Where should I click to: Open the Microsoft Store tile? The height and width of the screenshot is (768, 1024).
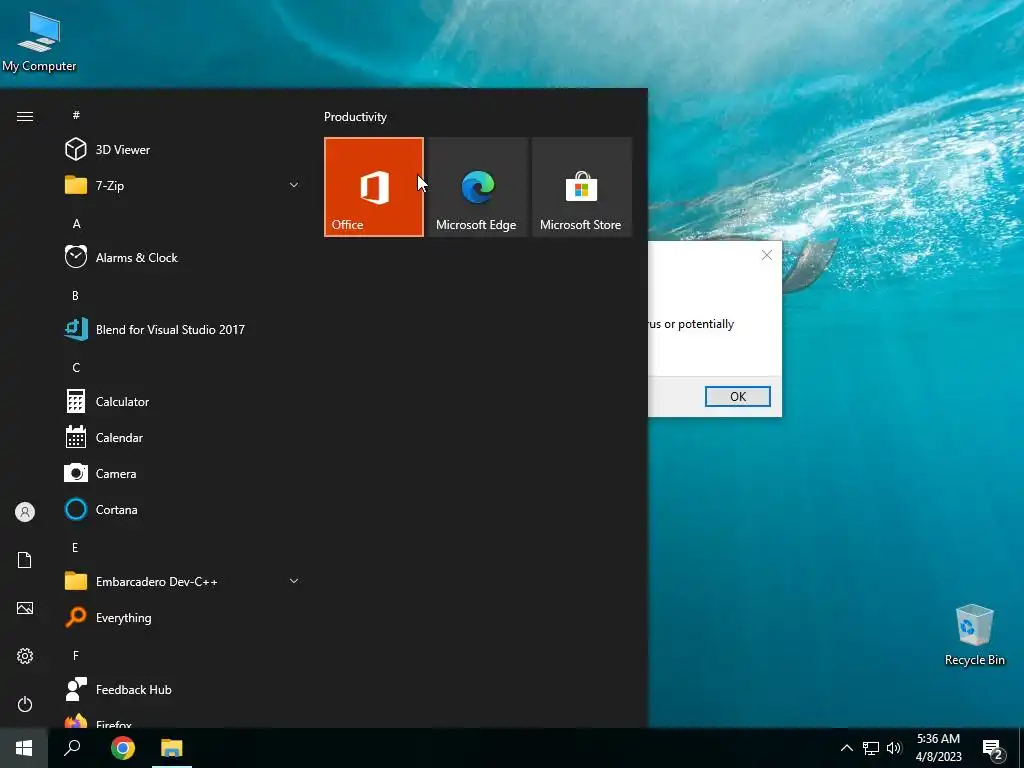(x=582, y=187)
